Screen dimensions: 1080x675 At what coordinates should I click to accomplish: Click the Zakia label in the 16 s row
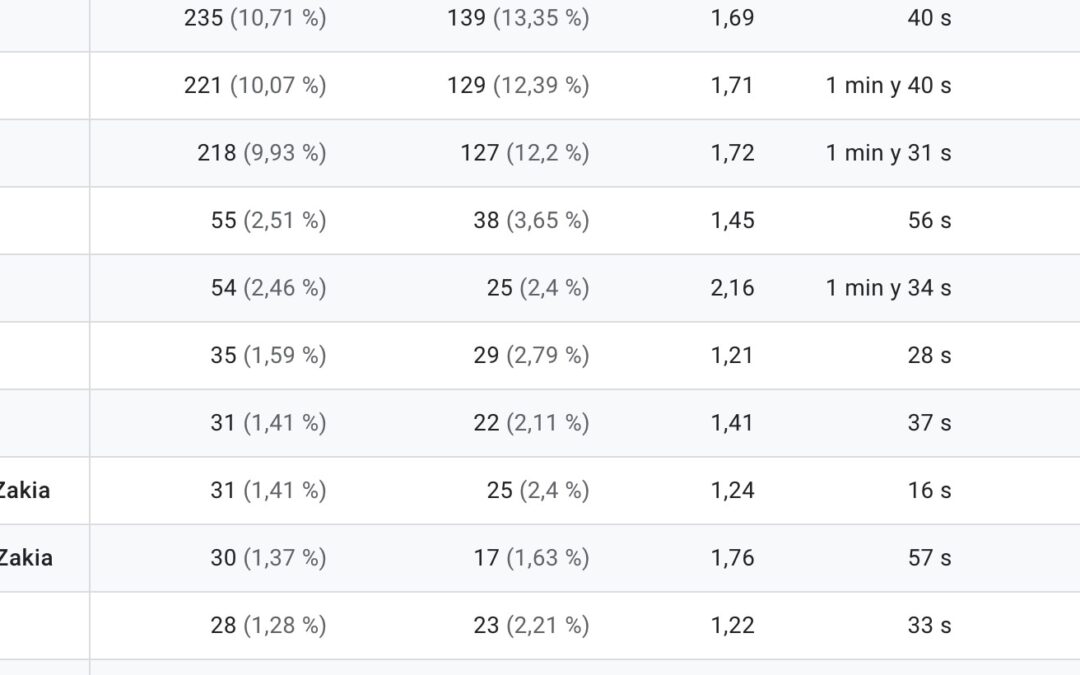coord(25,490)
